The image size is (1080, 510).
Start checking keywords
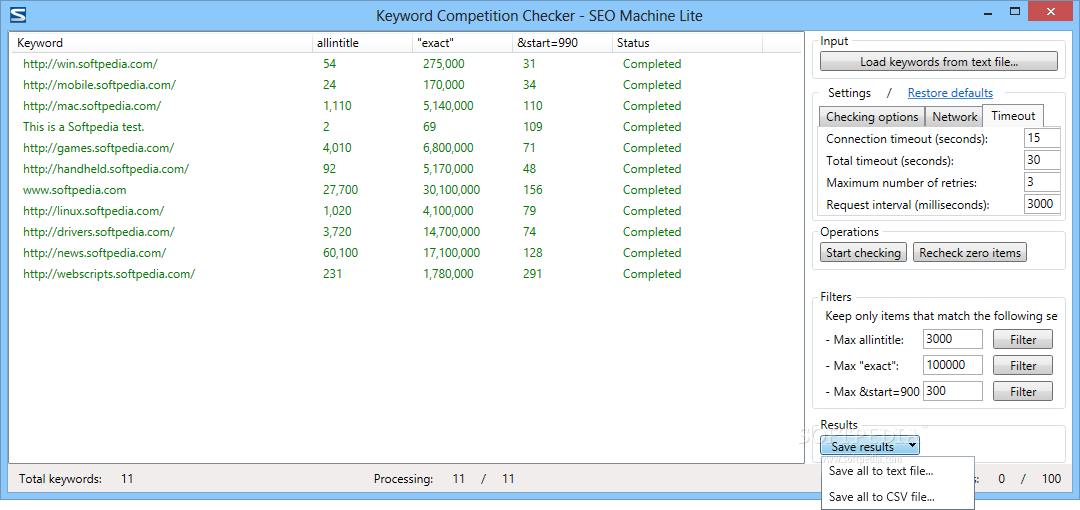[863, 252]
